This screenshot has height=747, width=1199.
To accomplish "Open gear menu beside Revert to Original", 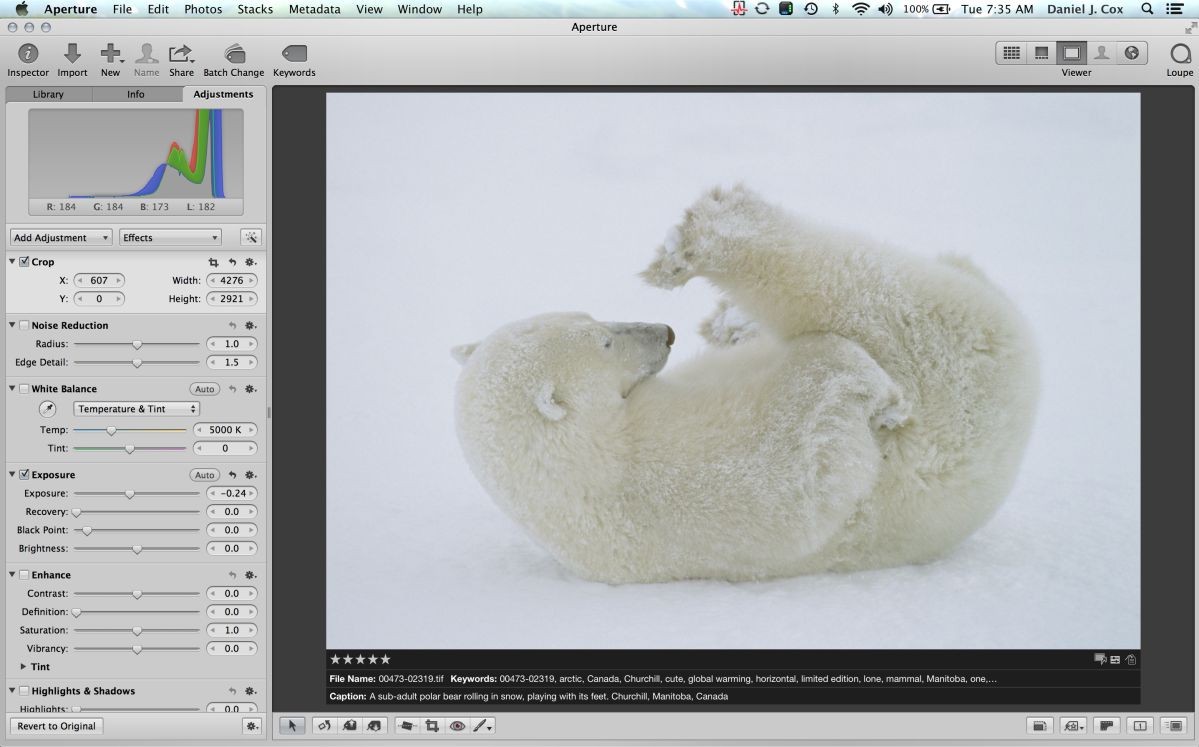I will click(251, 726).
